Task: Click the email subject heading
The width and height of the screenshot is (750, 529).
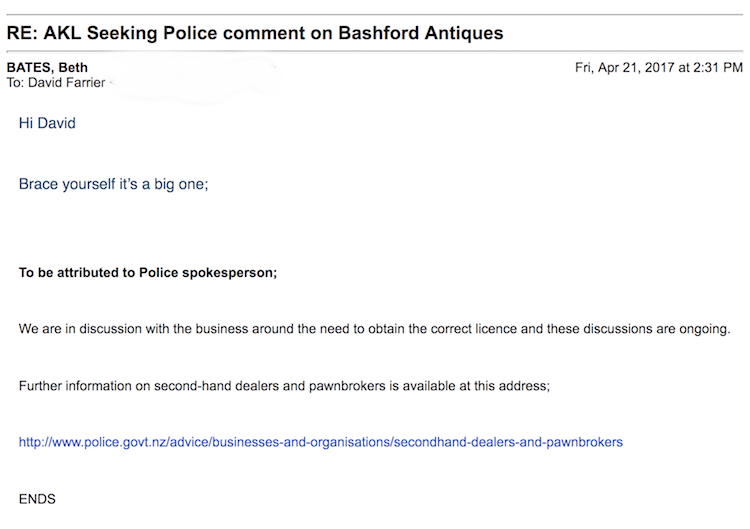Action: coord(255,33)
